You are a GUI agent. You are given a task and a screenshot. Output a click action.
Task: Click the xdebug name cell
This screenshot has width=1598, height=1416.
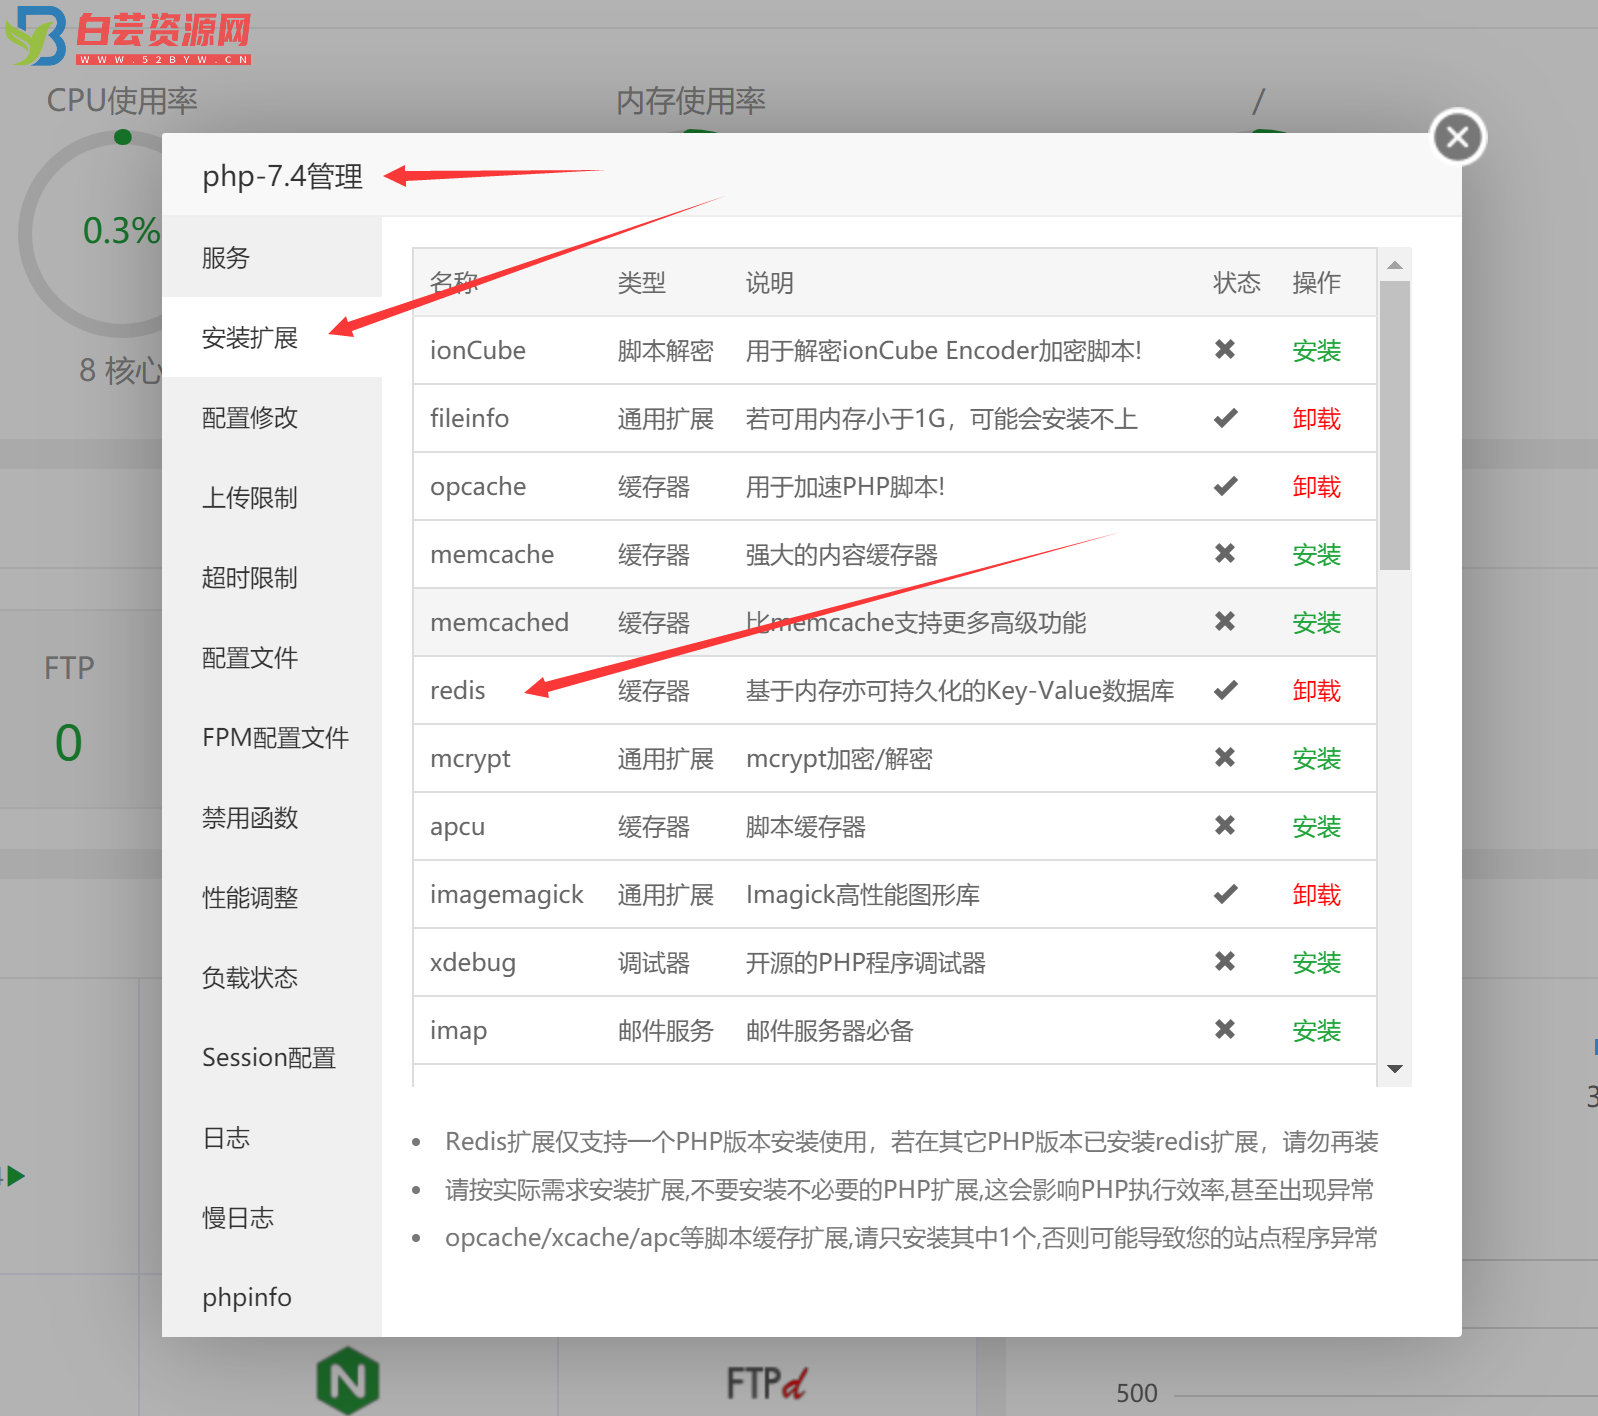(473, 963)
